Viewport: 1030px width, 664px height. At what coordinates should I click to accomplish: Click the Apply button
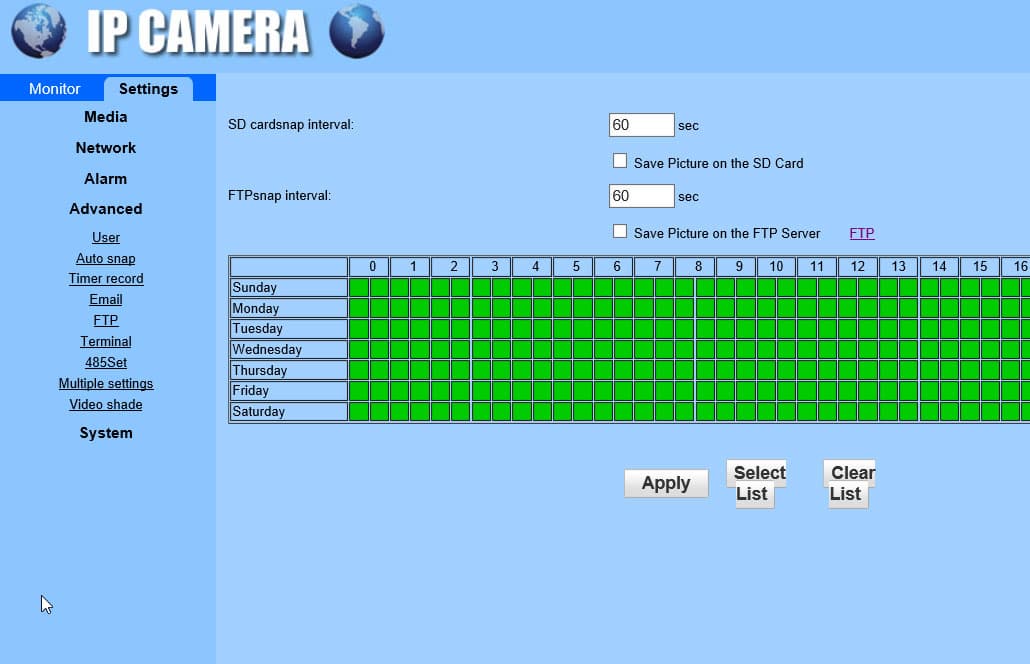[x=666, y=483]
